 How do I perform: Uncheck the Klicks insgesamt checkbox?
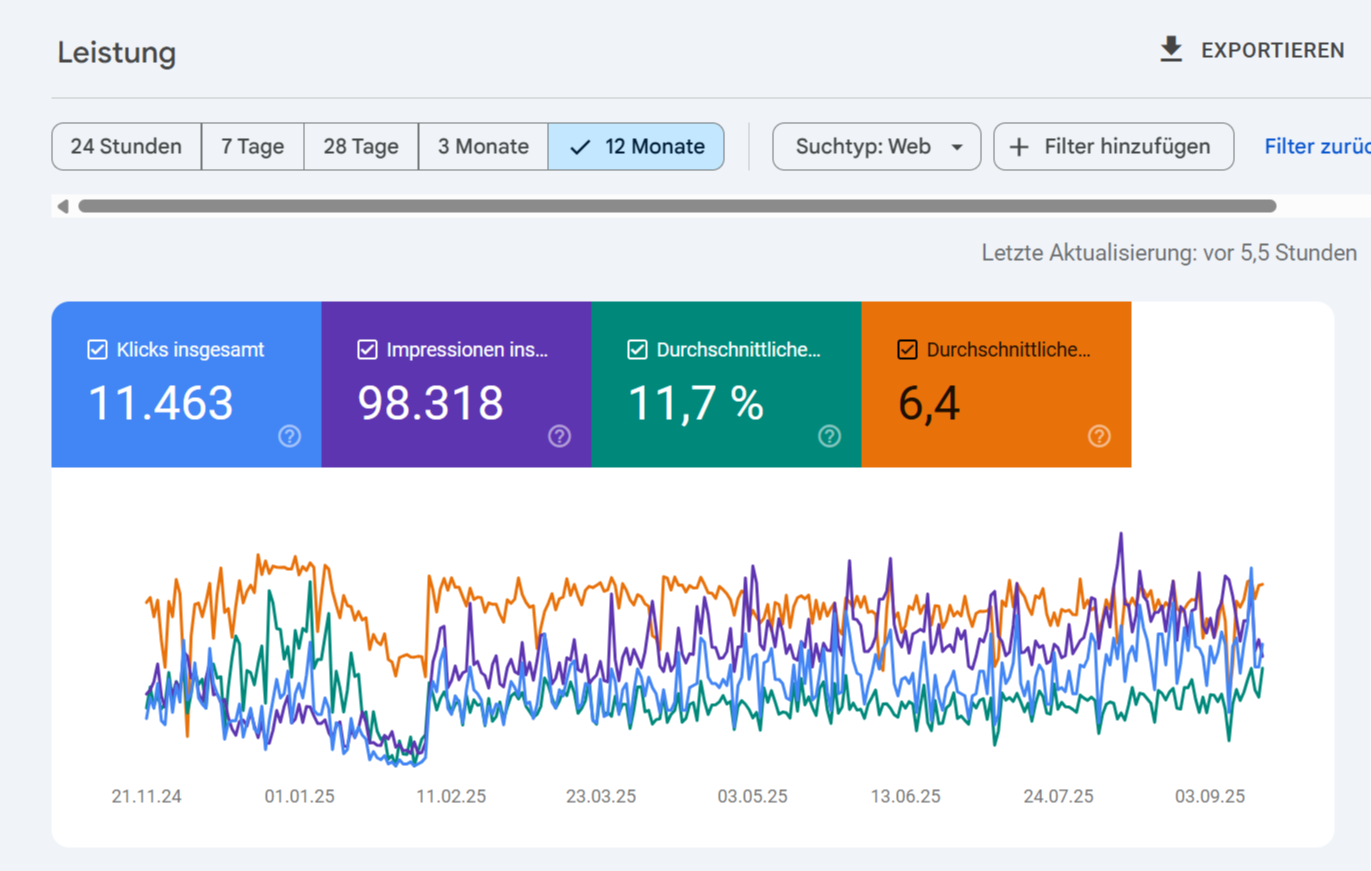point(97,350)
